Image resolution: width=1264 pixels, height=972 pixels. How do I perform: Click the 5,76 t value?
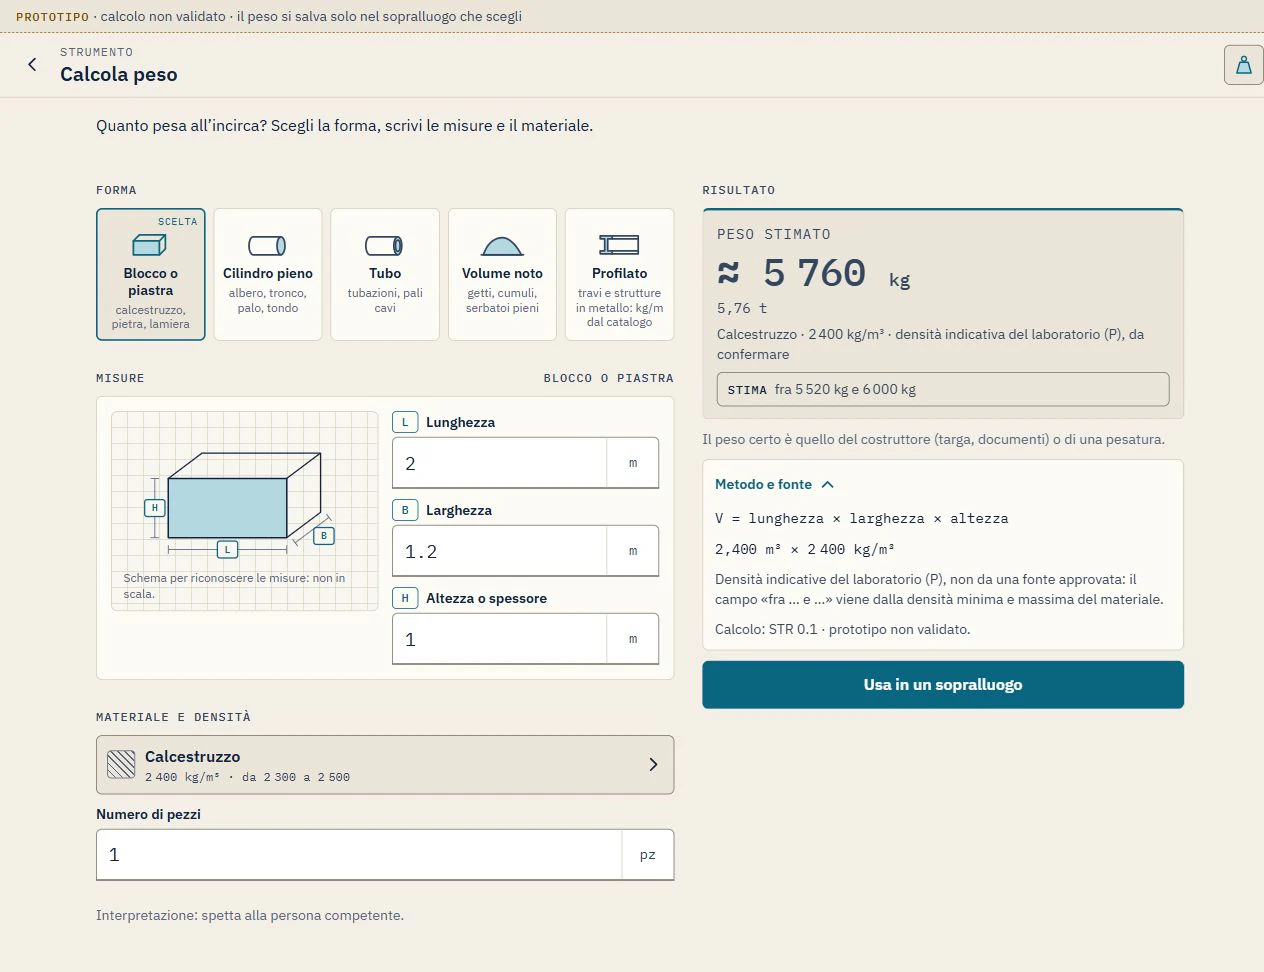click(742, 309)
